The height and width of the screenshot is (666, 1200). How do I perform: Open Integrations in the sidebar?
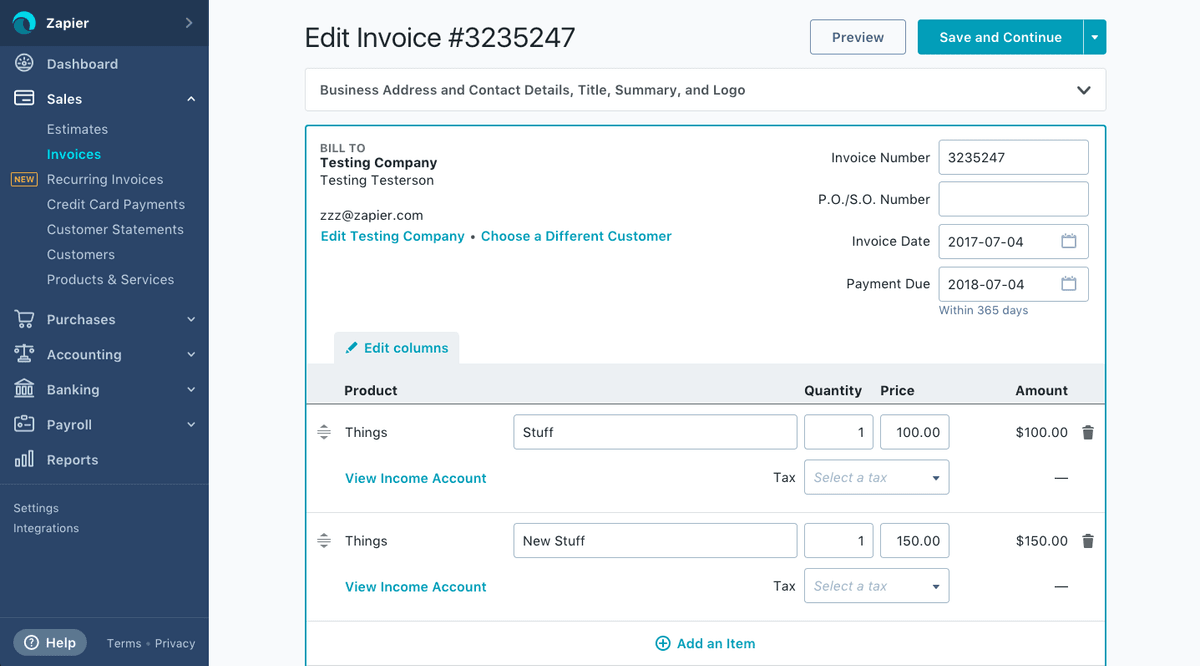pyautogui.click(x=46, y=528)
